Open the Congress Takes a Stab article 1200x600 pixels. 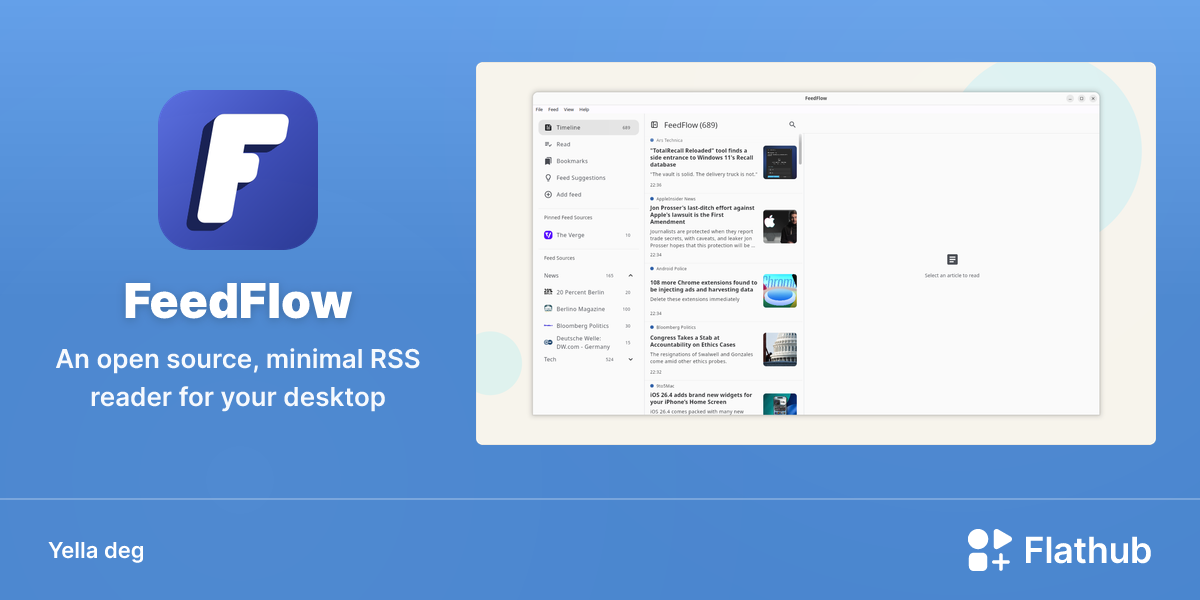tap(723, 349)
